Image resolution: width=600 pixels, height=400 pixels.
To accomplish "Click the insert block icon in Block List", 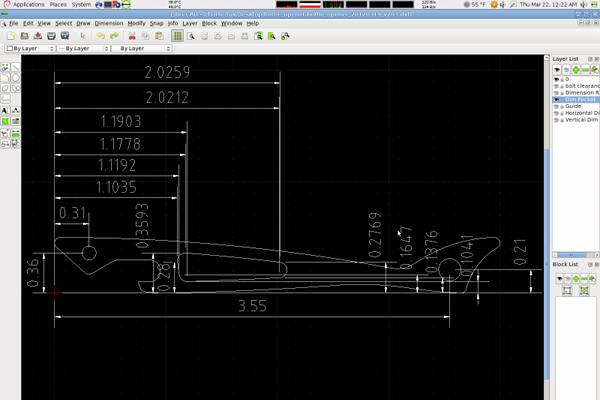I will click(x=584, y=291).
